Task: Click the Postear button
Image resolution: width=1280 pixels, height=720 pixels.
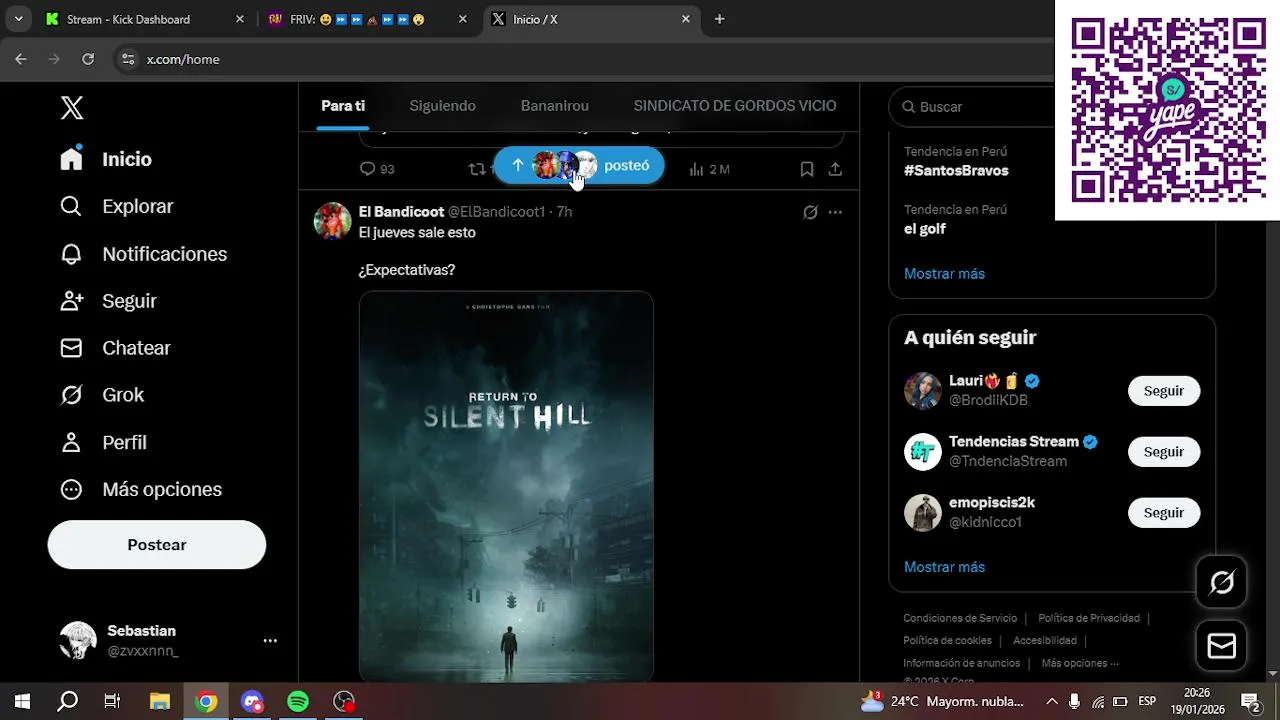Action: 157,545
